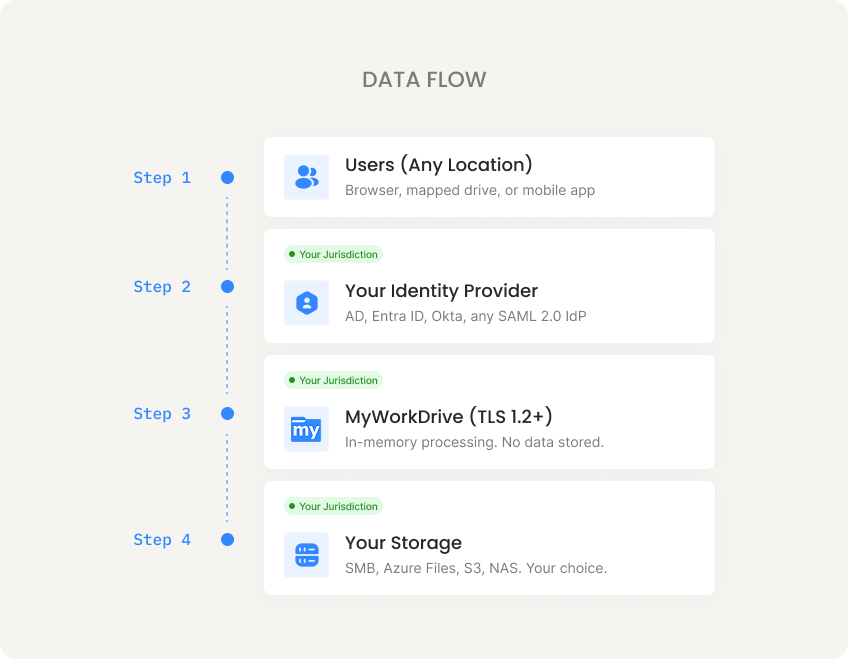Click the Users (Any Location) title
This screenshot has width=848, height=659.
coord(439,164)
